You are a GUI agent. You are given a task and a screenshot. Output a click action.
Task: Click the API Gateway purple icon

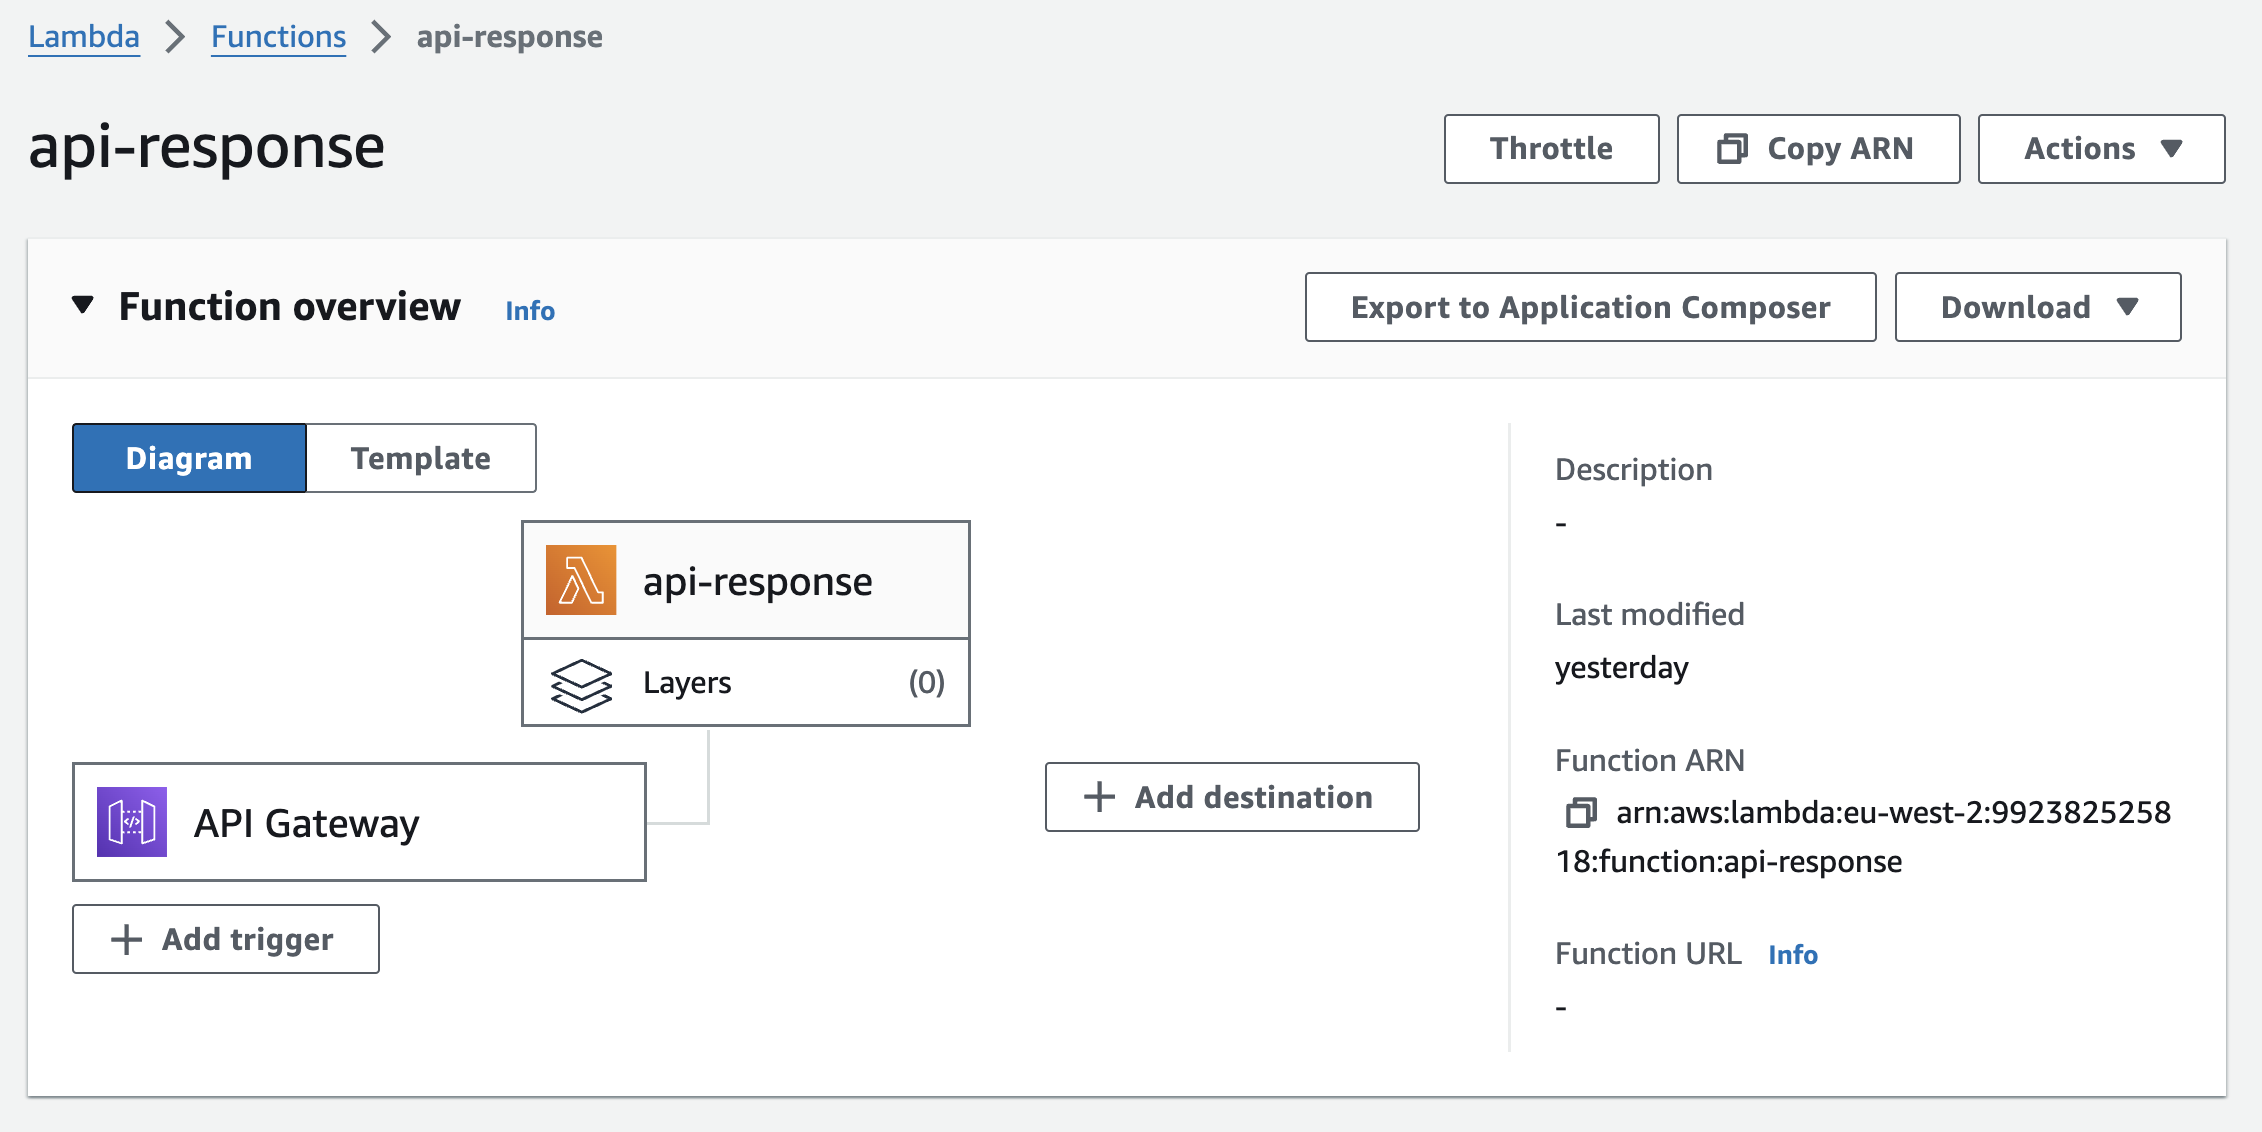point(132,822)
